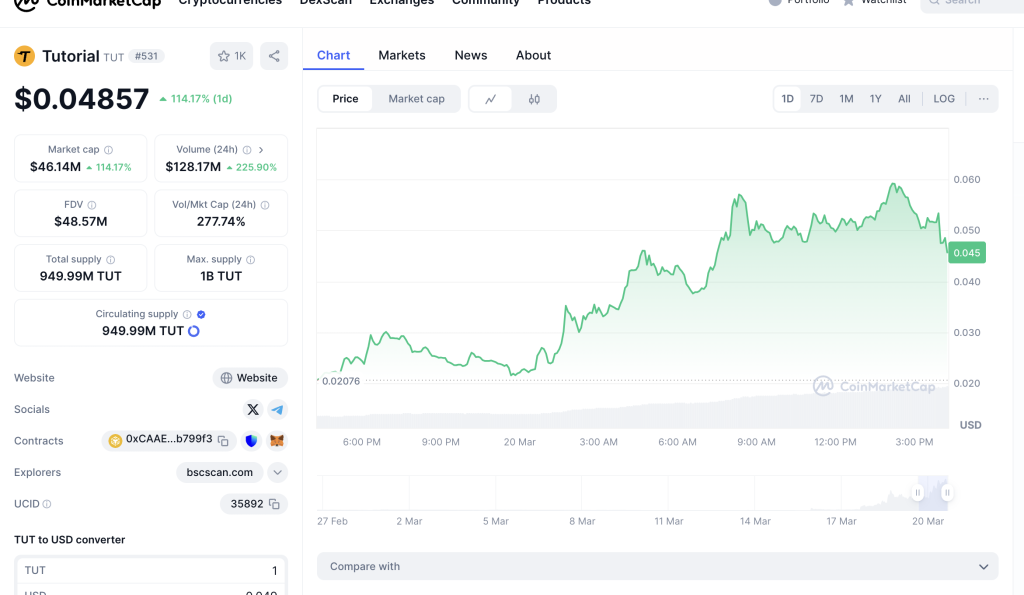Click the #531 rank badge
1024x595 pixels.
coord(146,56)
